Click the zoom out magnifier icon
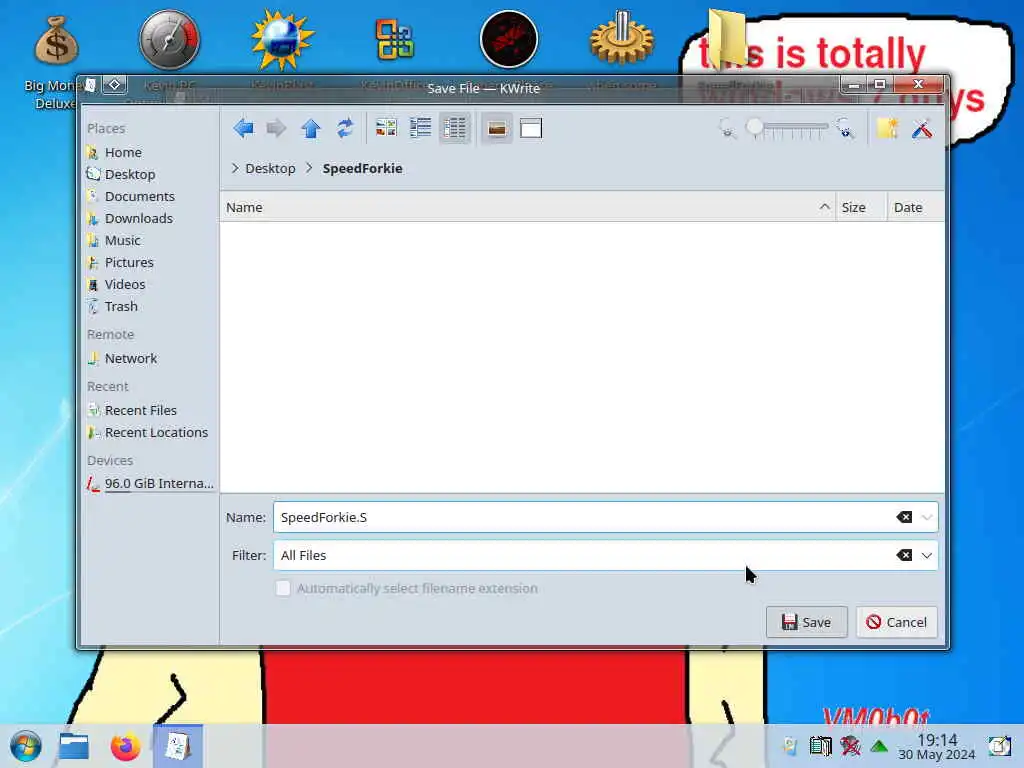Screen dimensions: 1024x768 [728, 128]
